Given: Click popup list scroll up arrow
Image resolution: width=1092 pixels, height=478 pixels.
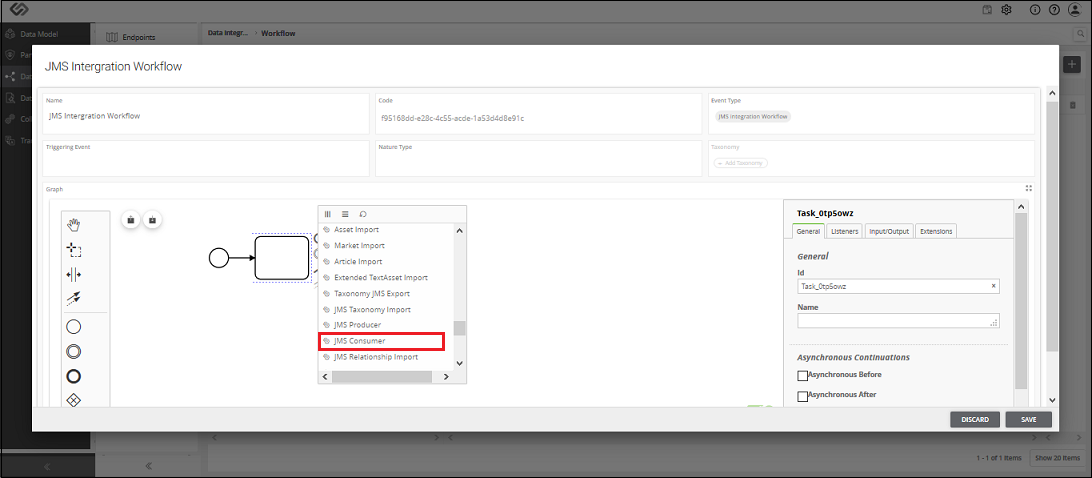Looking at the screenshot, I should click(459, 231).
